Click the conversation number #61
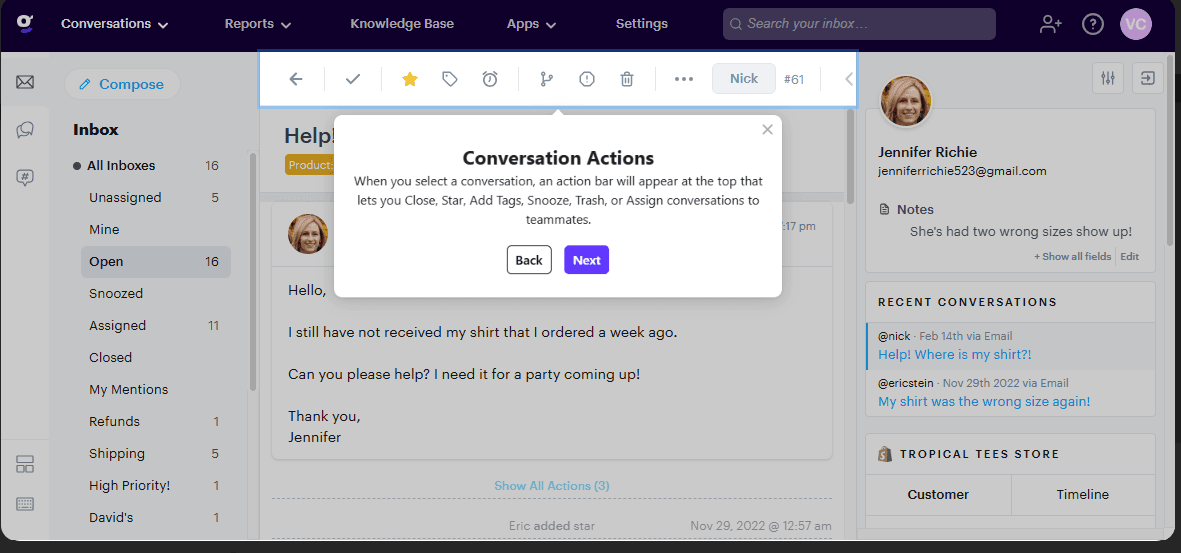 click(795, 78)
